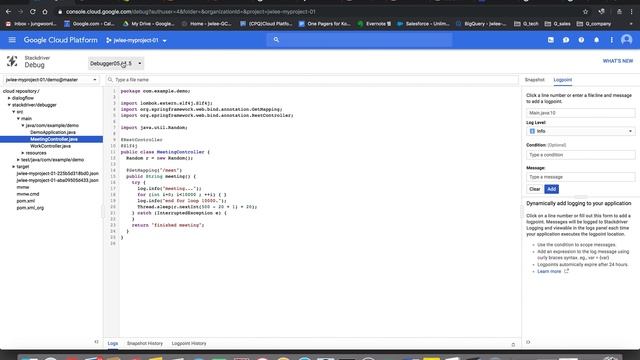Click the Google Cloud Platform title
The image size is (640, 360).
(60, 40)
